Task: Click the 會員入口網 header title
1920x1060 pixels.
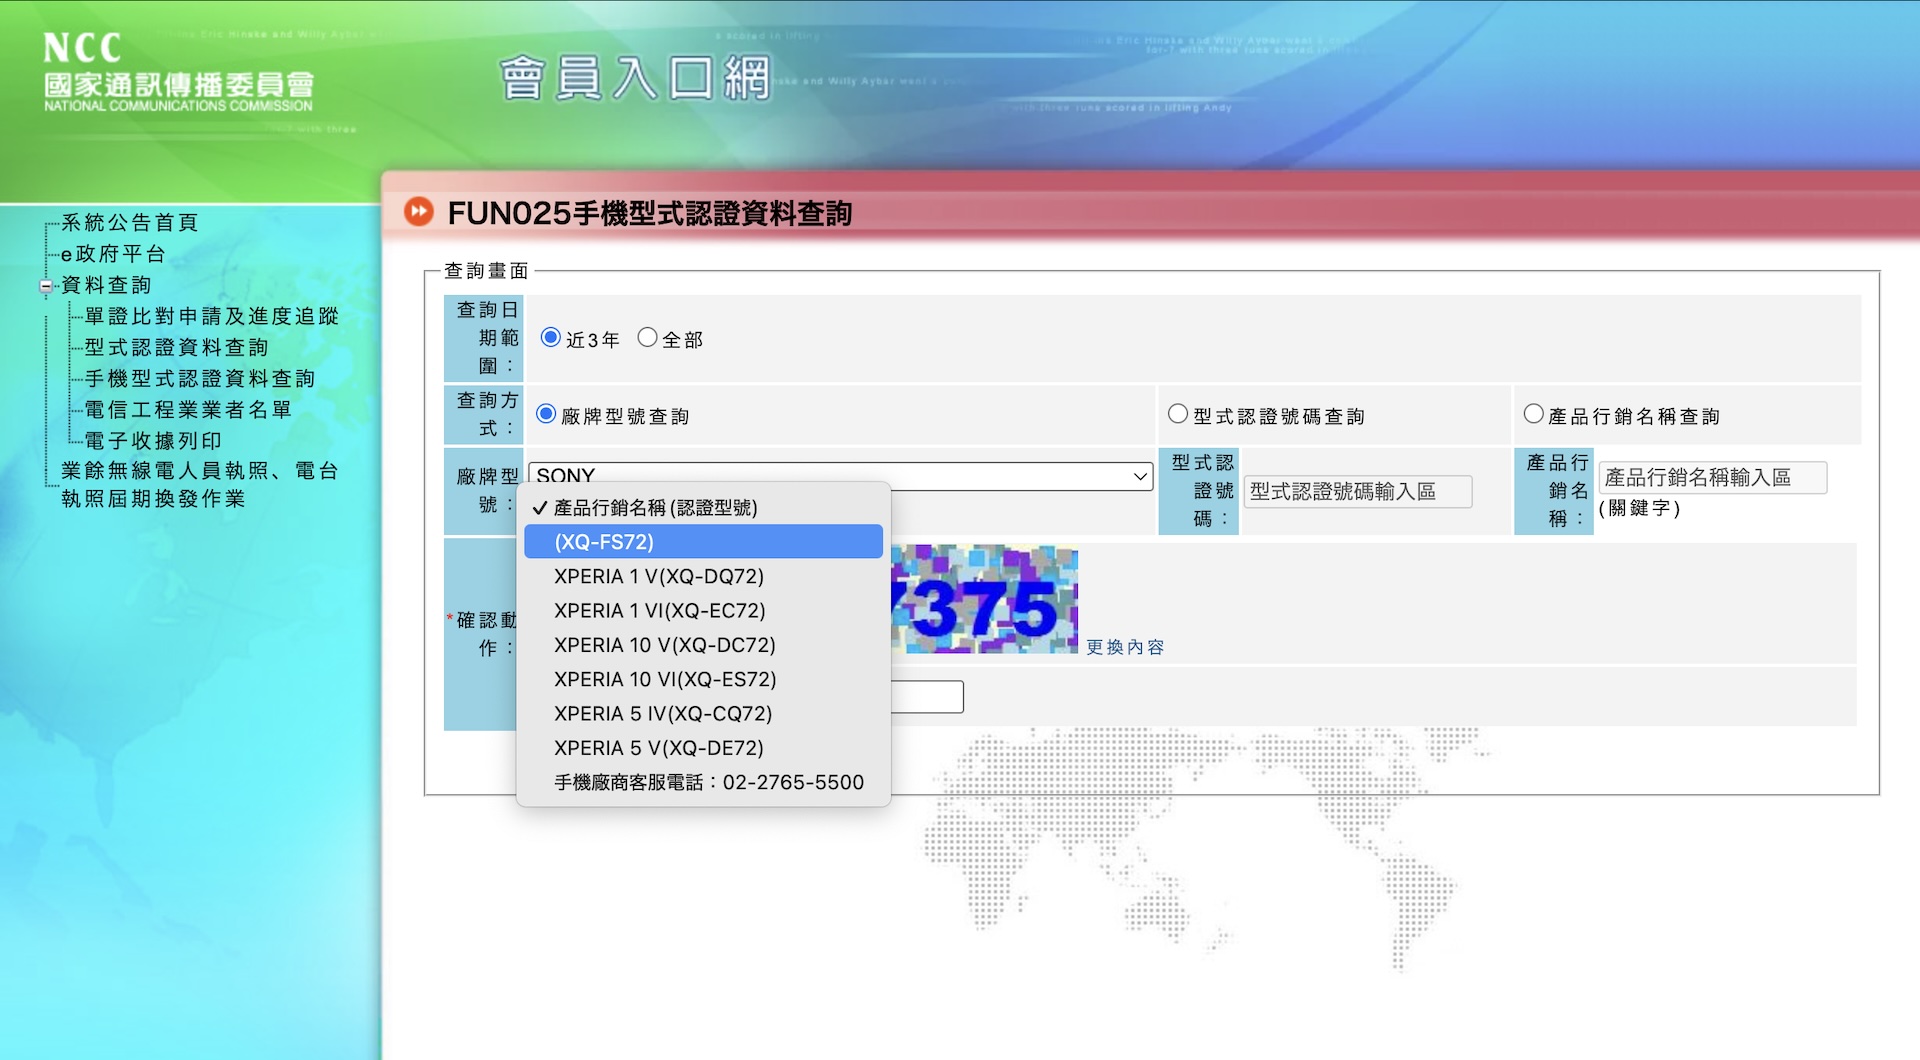Action: pyautogui.click(x=635, y=78)
